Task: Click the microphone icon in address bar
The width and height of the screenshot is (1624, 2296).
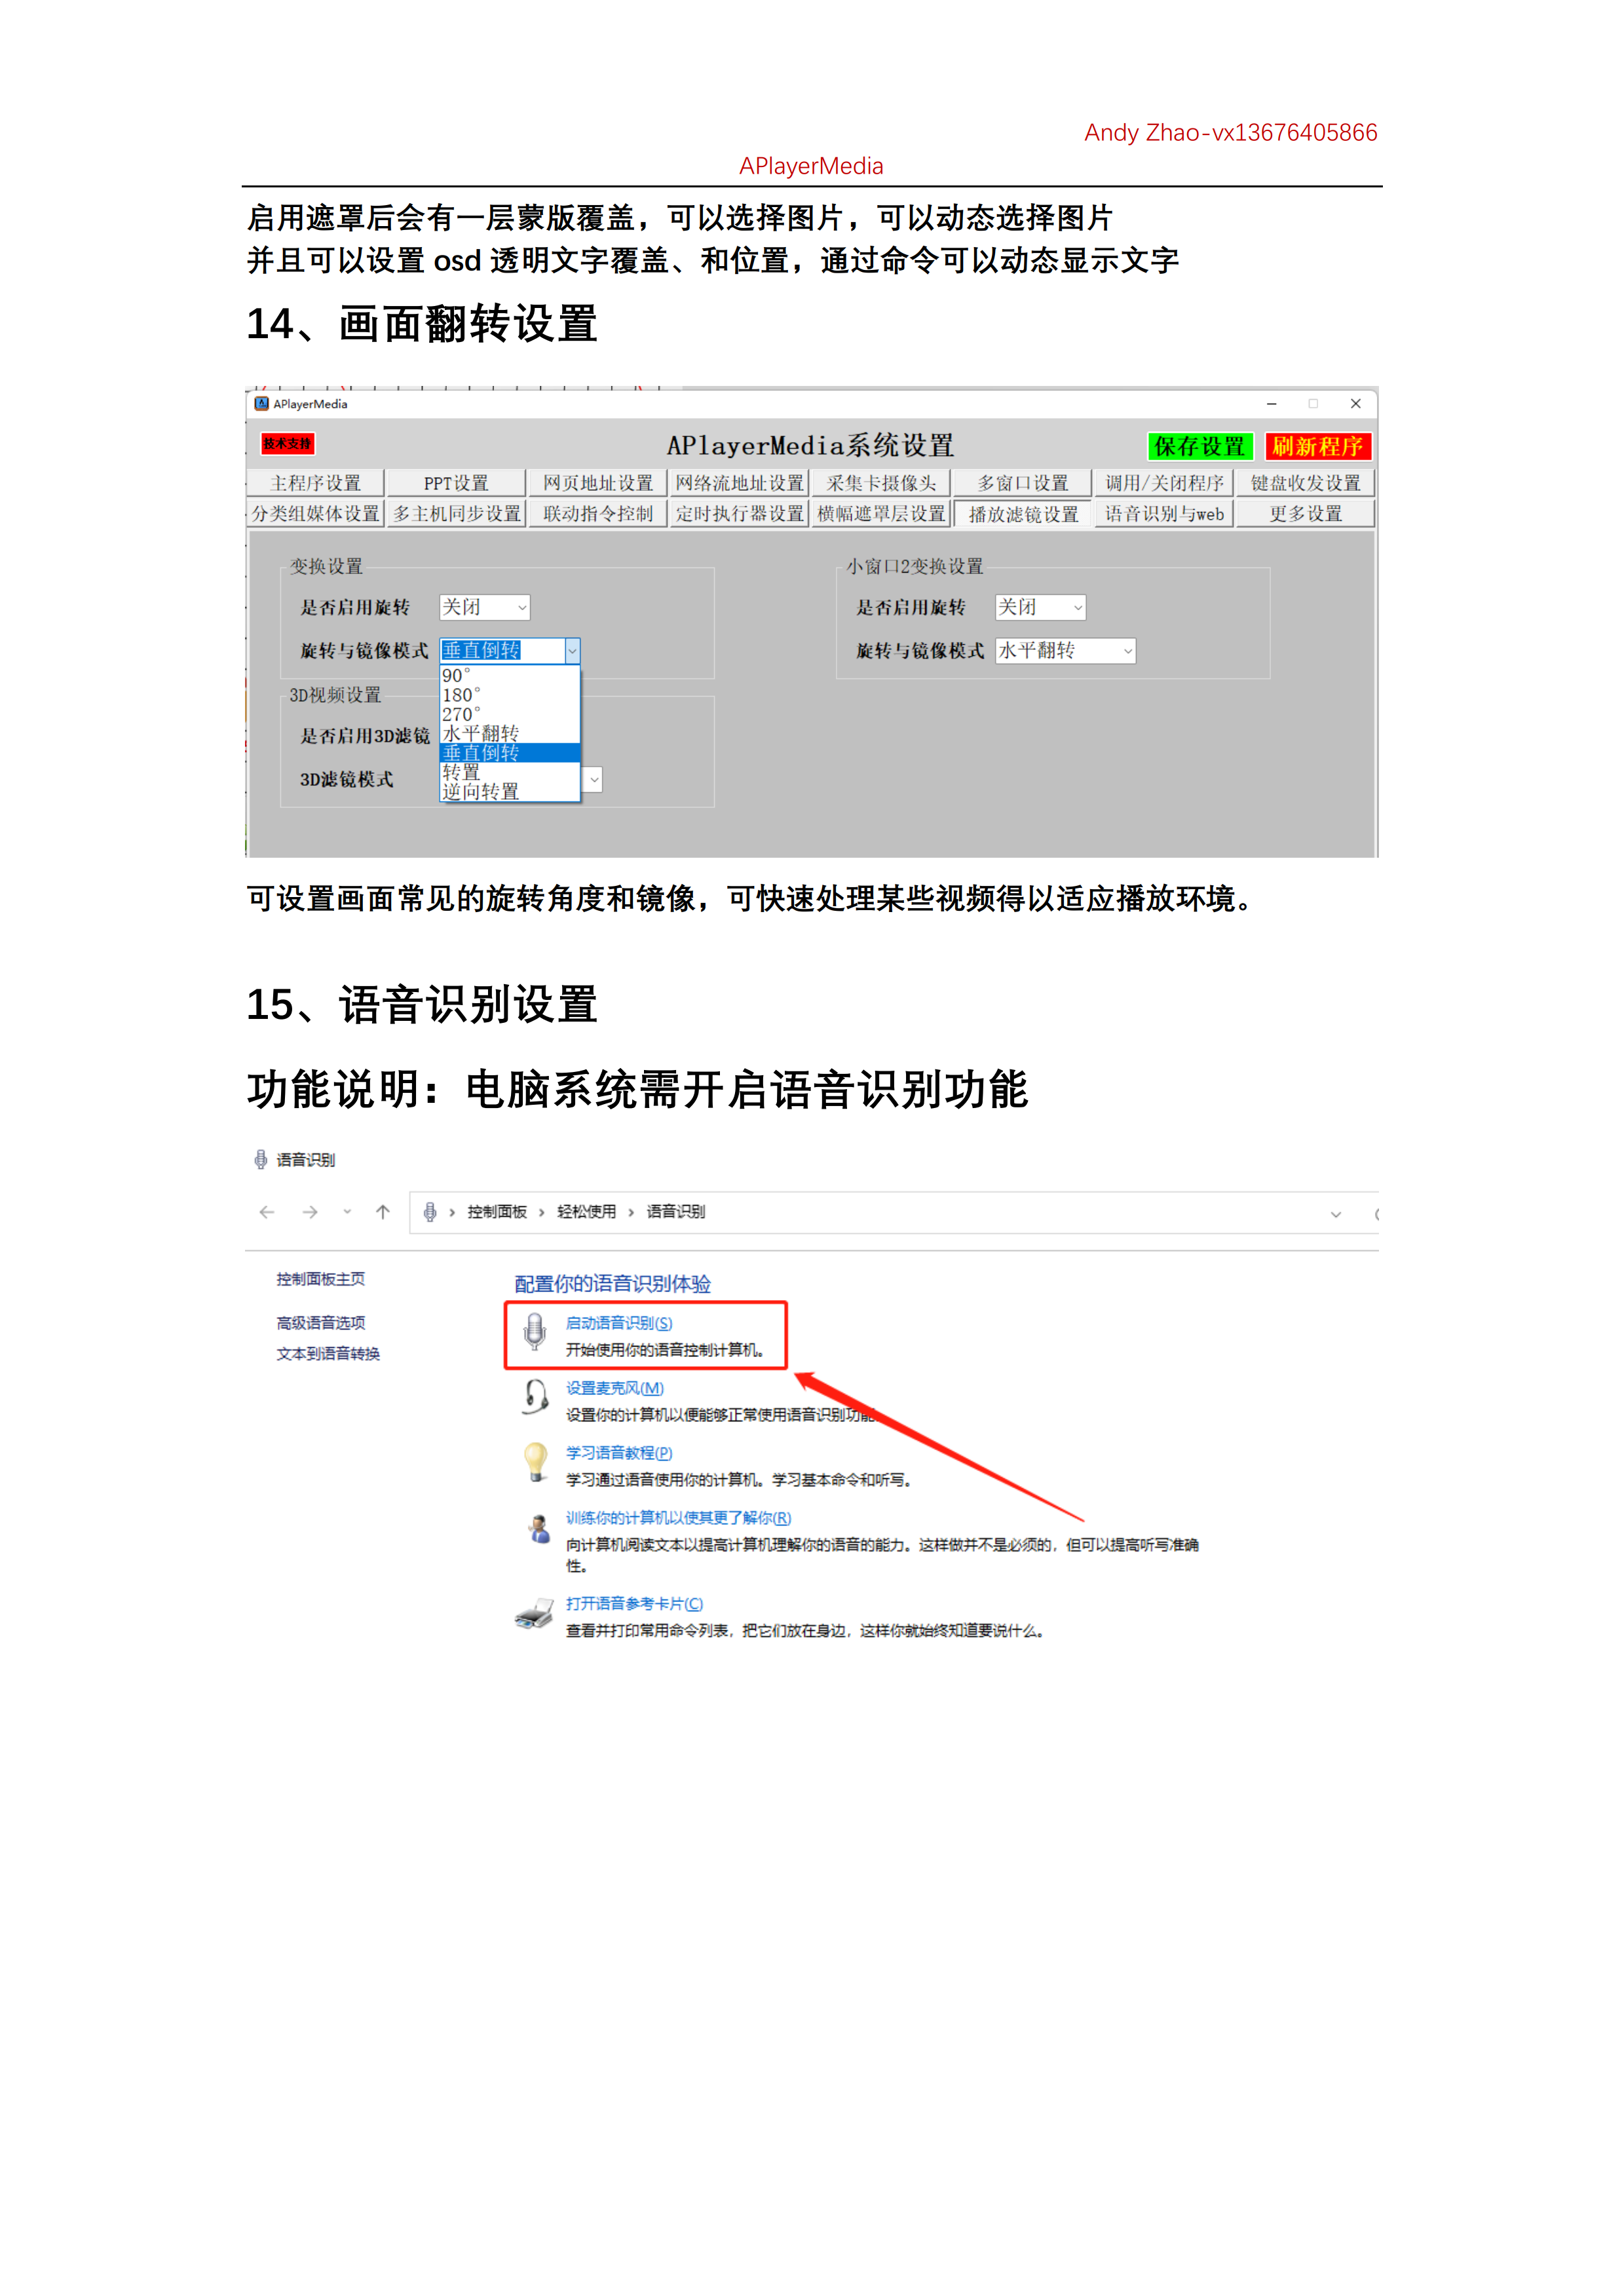Action: coord(430,1212)
